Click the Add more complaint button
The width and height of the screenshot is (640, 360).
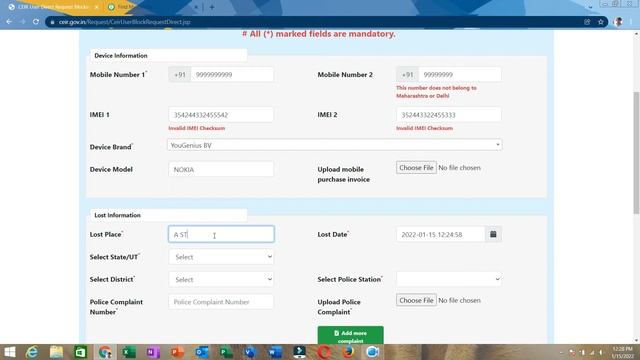pyautogui.click(x=351, y=336)
